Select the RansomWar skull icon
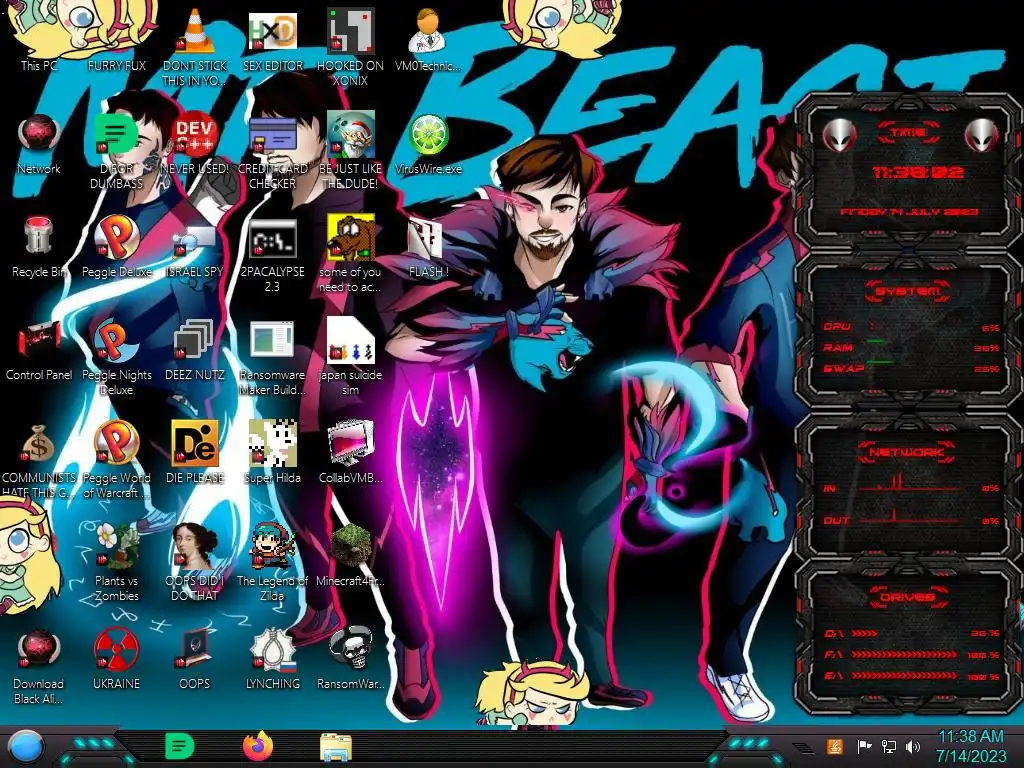This screenshot has height=768, width=1024. (350, 658)
